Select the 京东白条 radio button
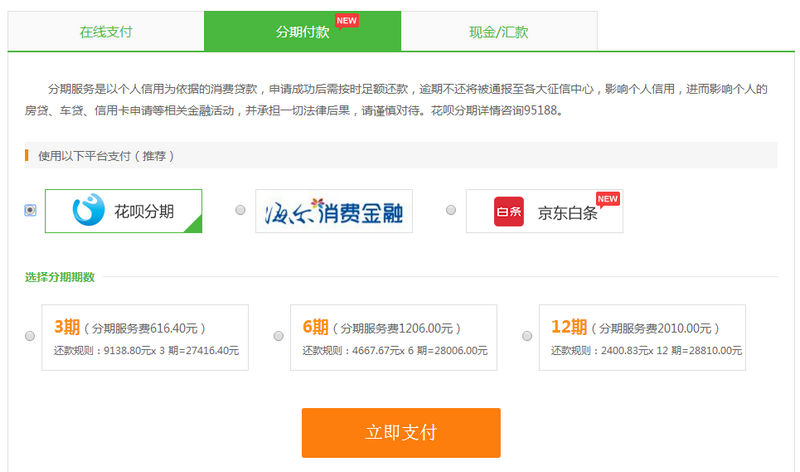800x472 pixels. click(451, 210)
